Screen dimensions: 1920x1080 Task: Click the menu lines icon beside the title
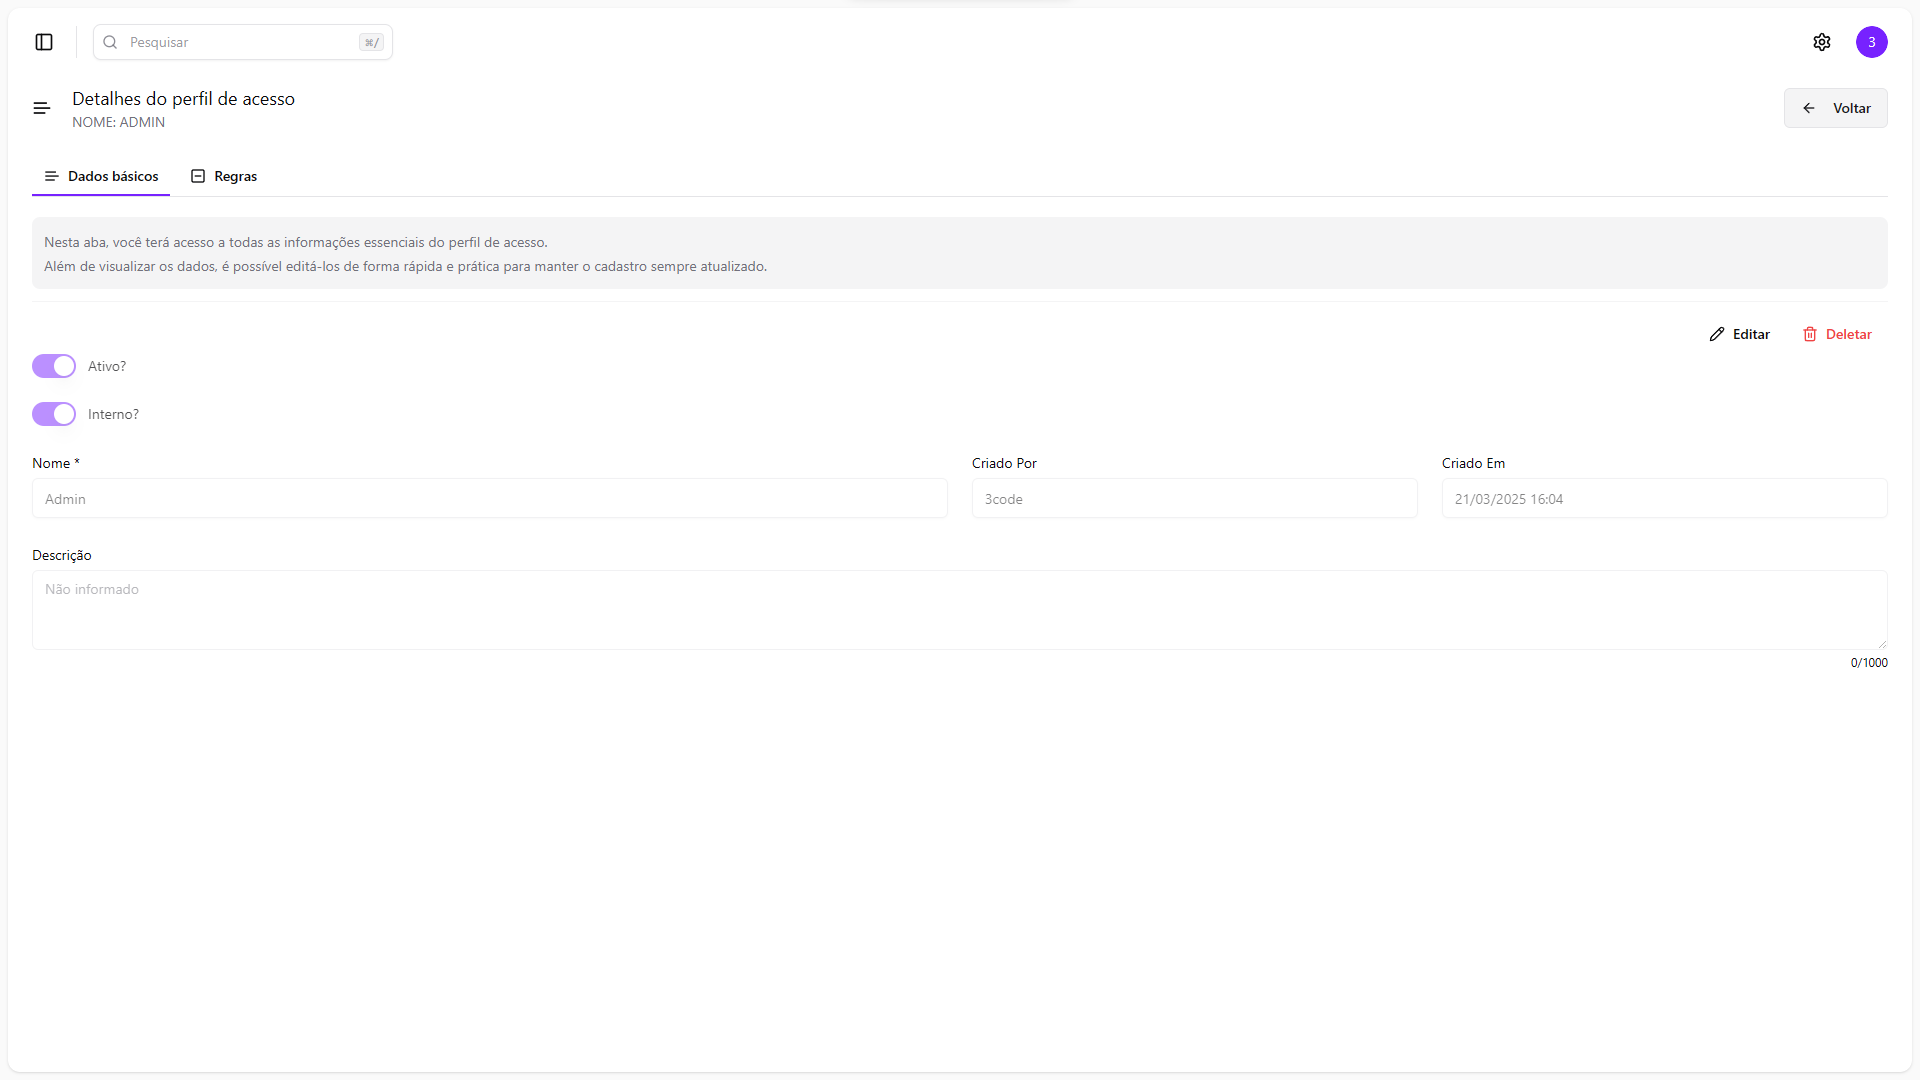click(42, 108)
